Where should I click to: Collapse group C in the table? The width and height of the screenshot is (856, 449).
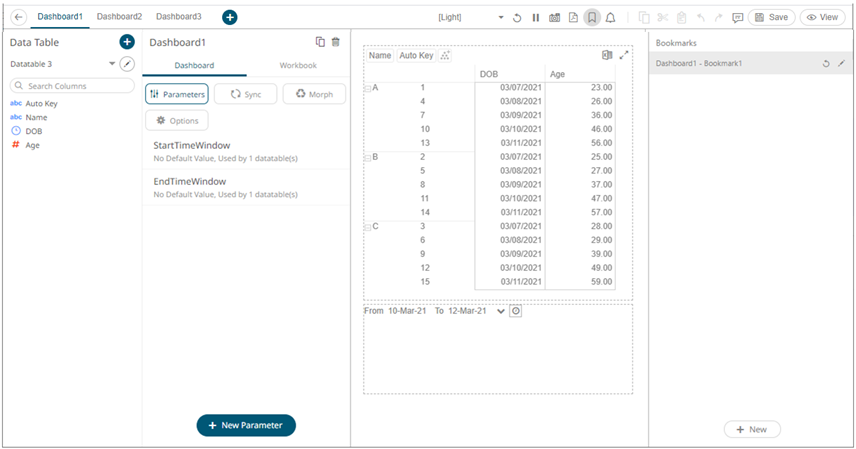click(x=367, y=227)
